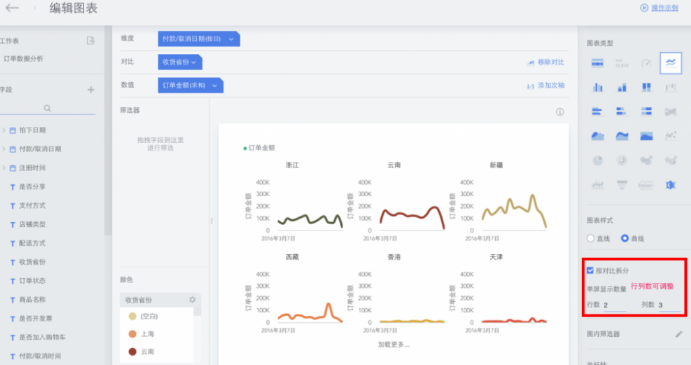Select the horizontal bar chart icon

pyautogui.click(x=597, y=112)
